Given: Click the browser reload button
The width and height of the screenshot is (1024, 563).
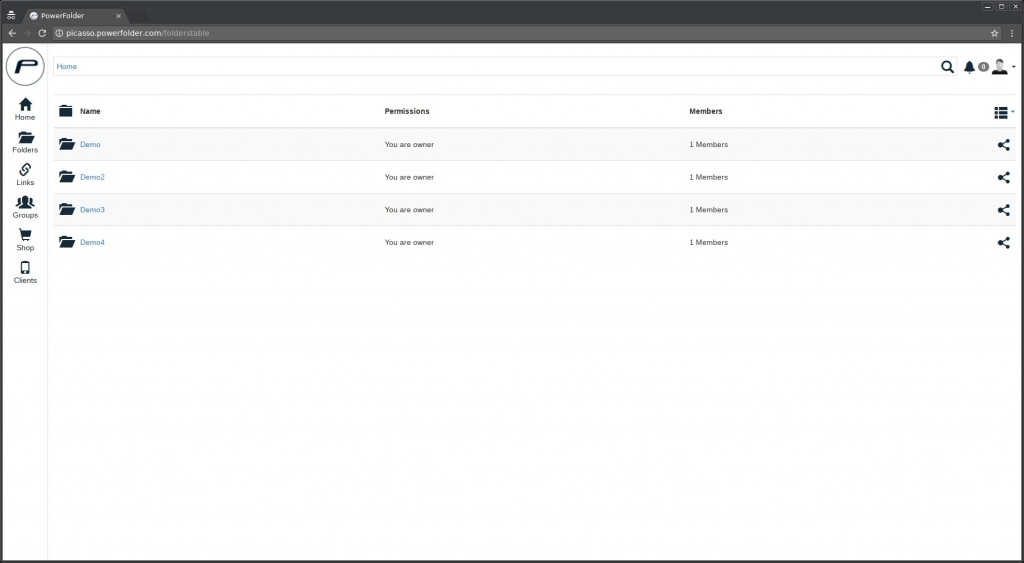Looking at the screenshot, I should click(42, 33).
